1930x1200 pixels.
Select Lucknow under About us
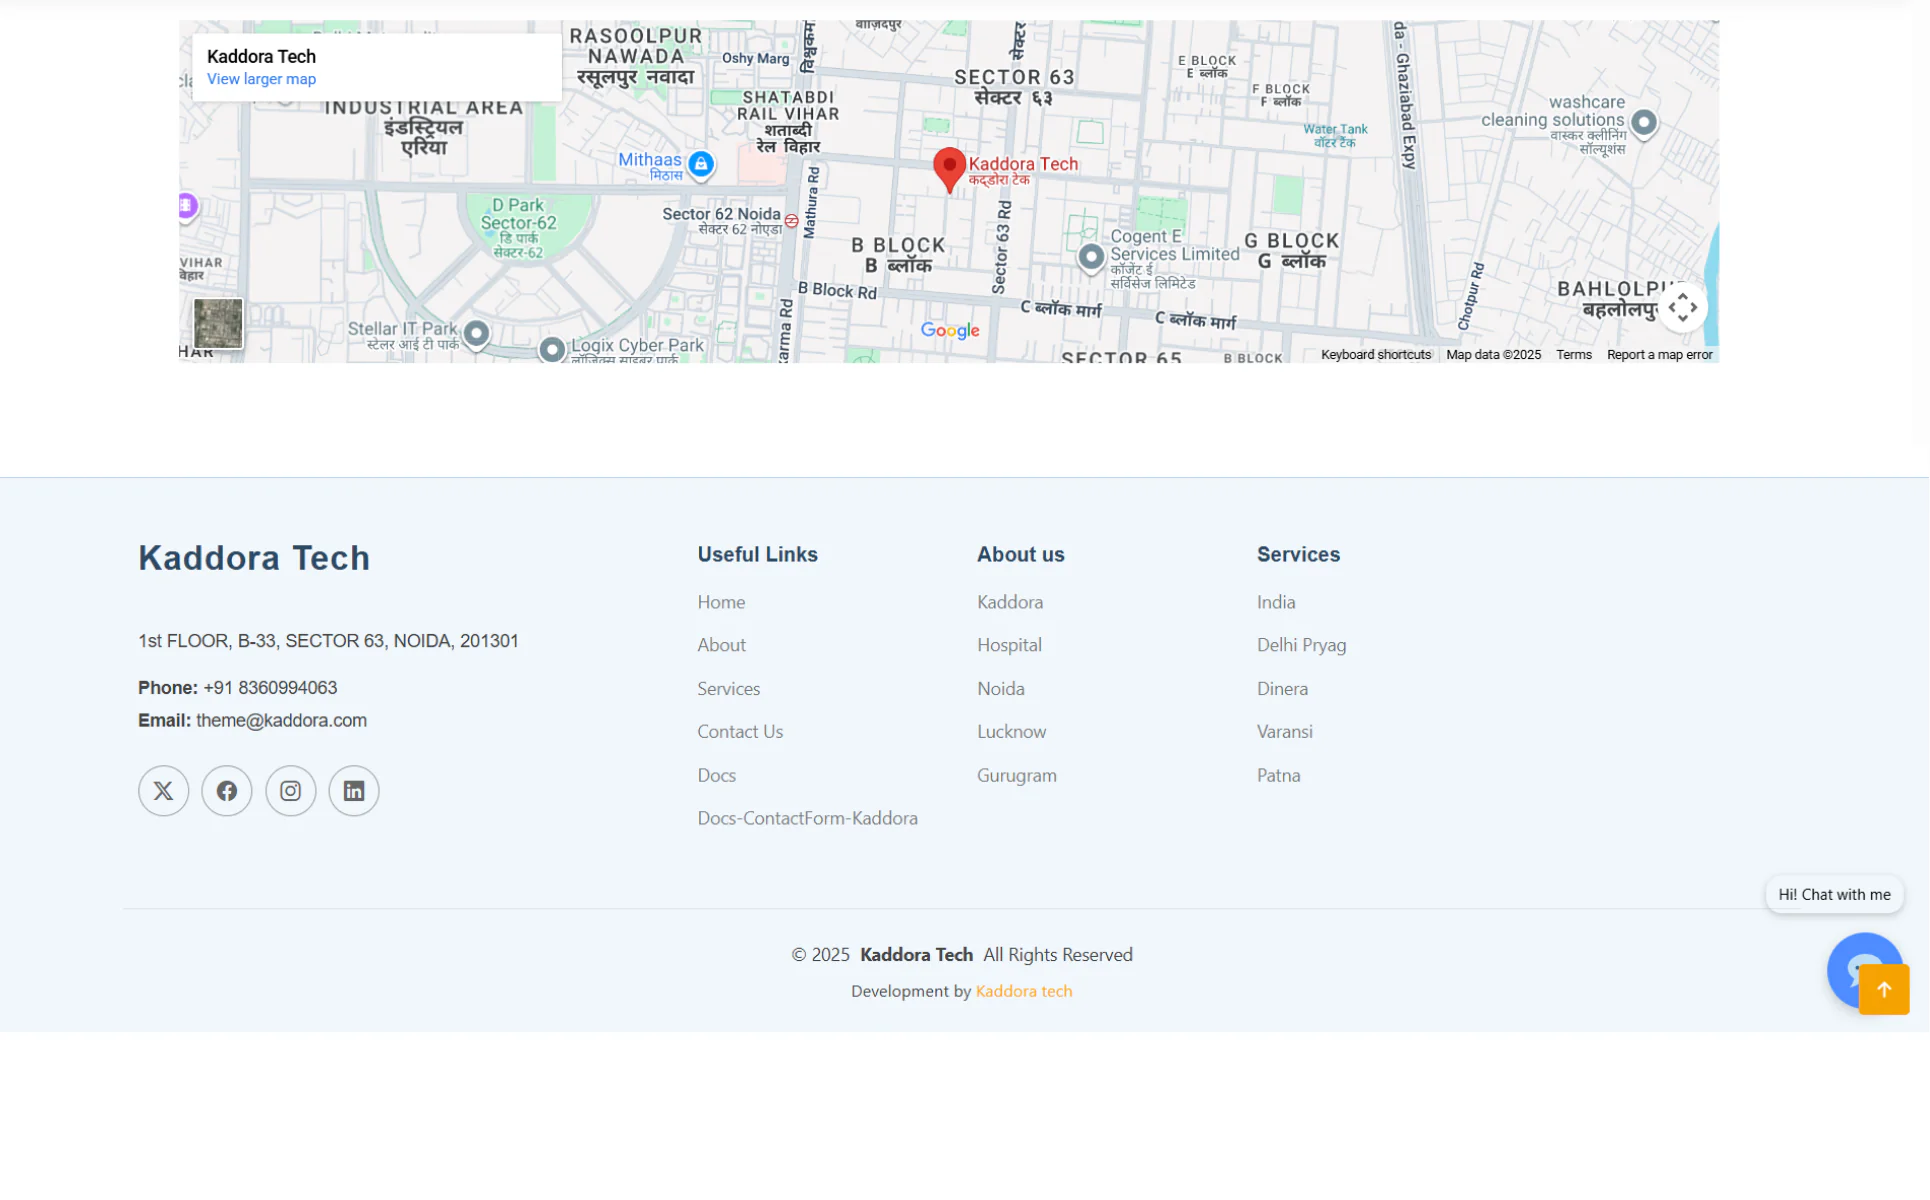(1011, 731)
